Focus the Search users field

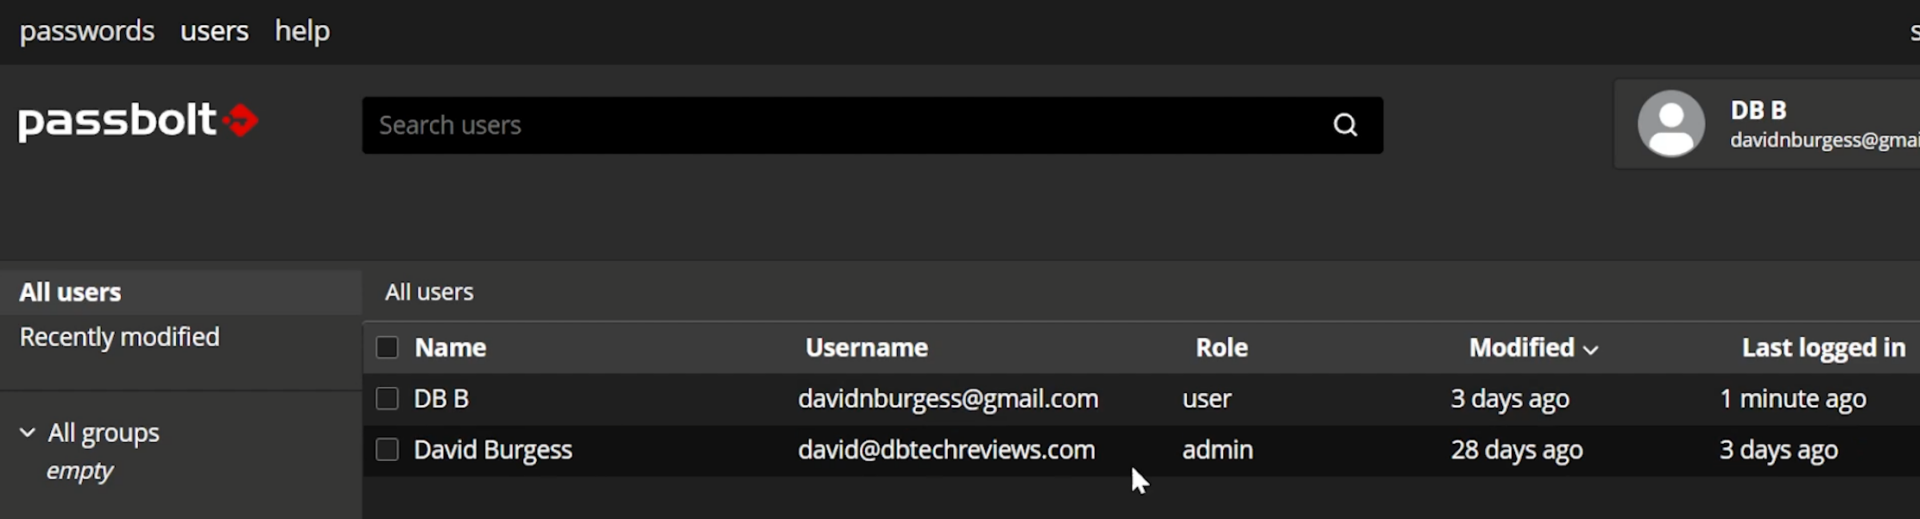pos(872,125)
